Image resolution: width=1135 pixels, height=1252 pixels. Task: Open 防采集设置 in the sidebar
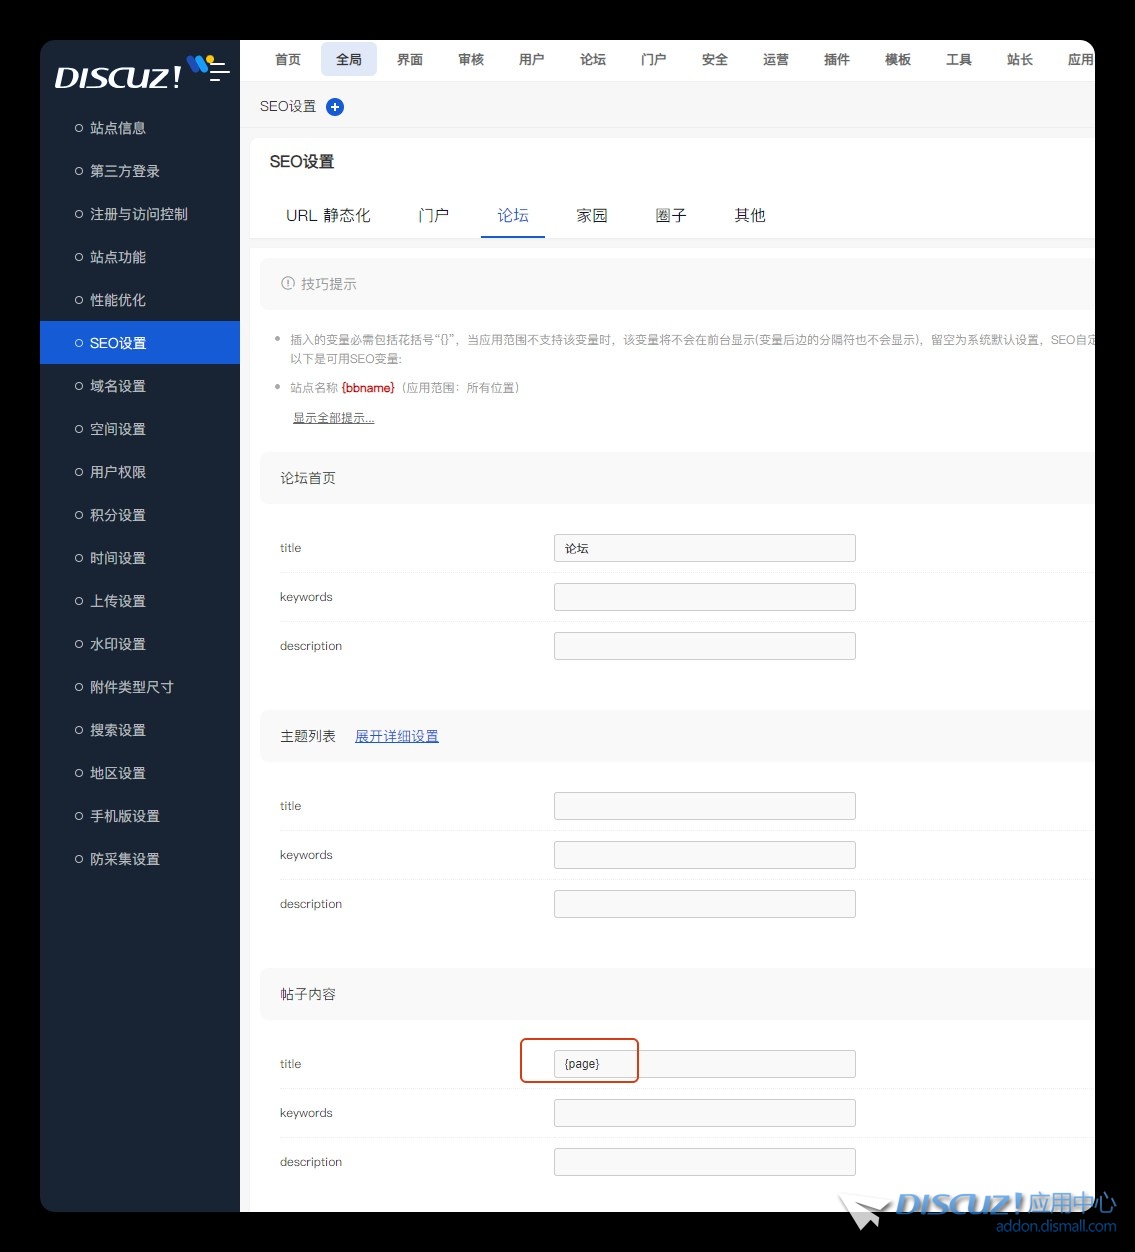pos(125,859)
